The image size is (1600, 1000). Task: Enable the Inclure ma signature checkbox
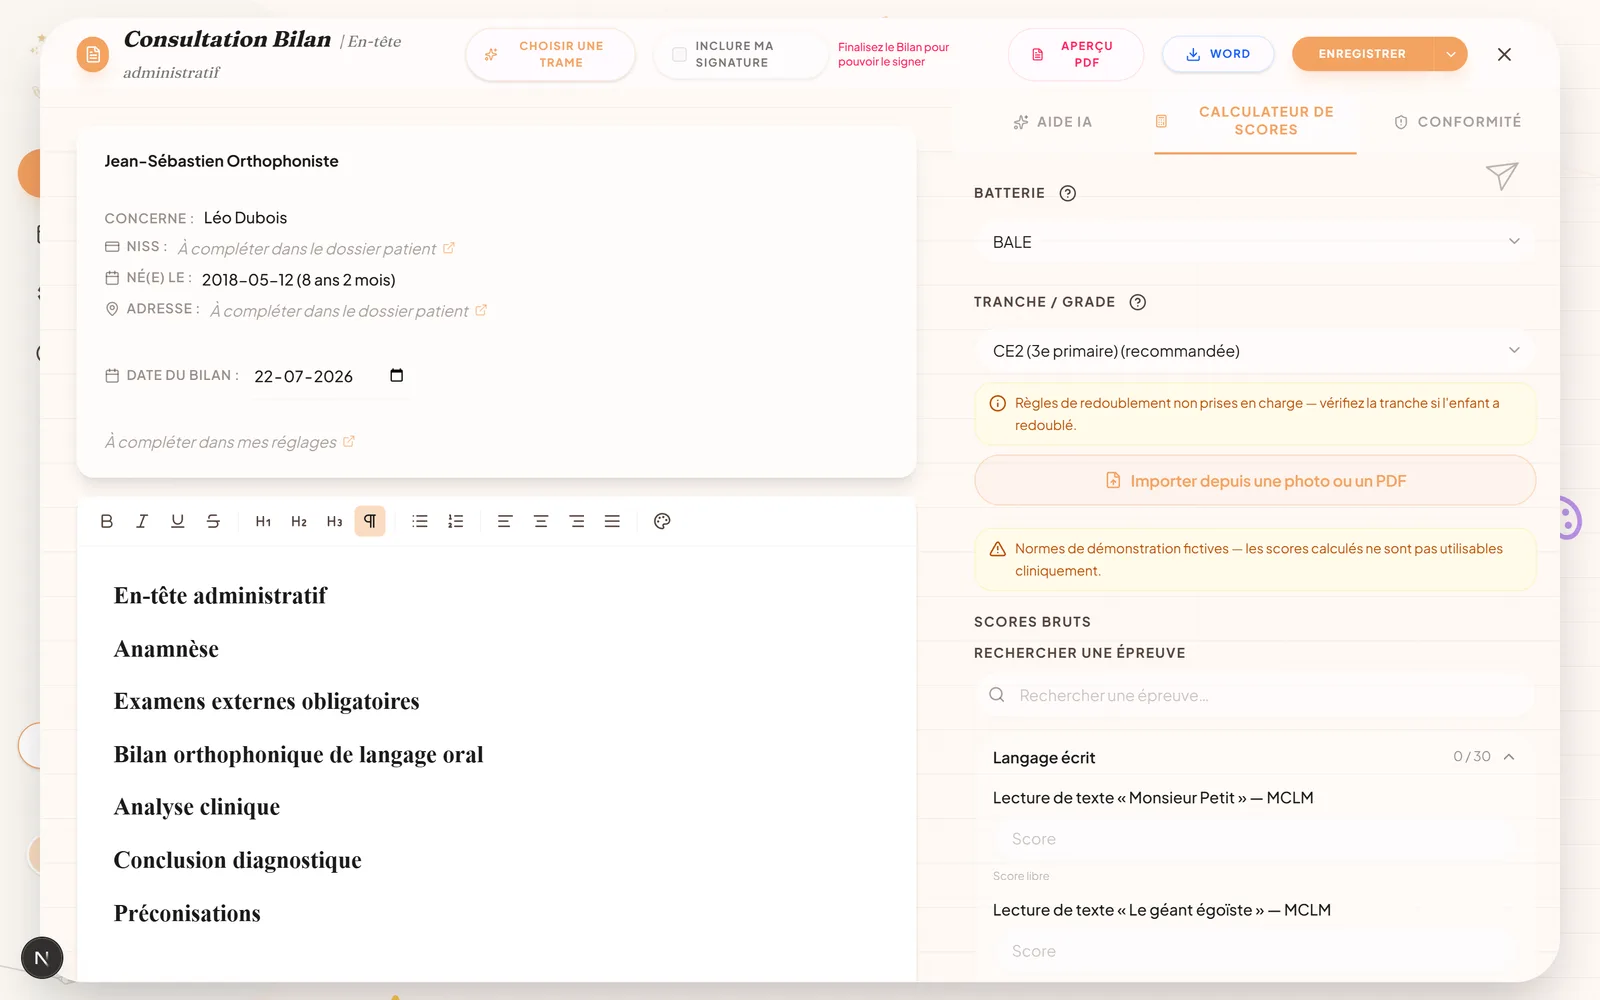tap(679, 54)
